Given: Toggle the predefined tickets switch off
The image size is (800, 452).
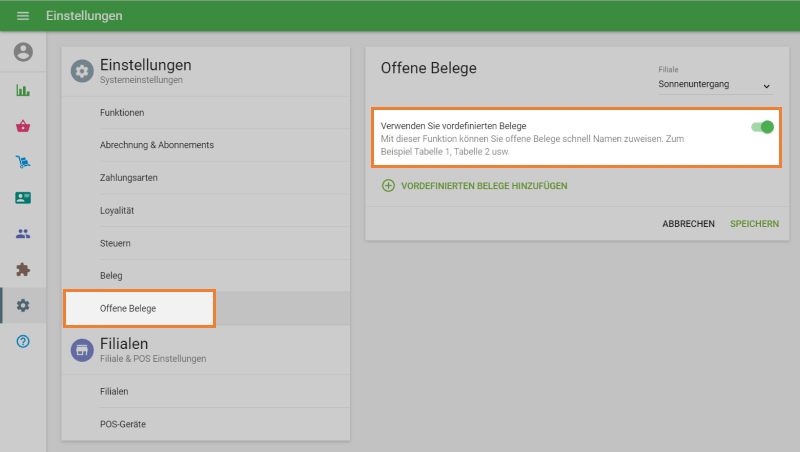Looking at the screenshot, I should point(762,127).
